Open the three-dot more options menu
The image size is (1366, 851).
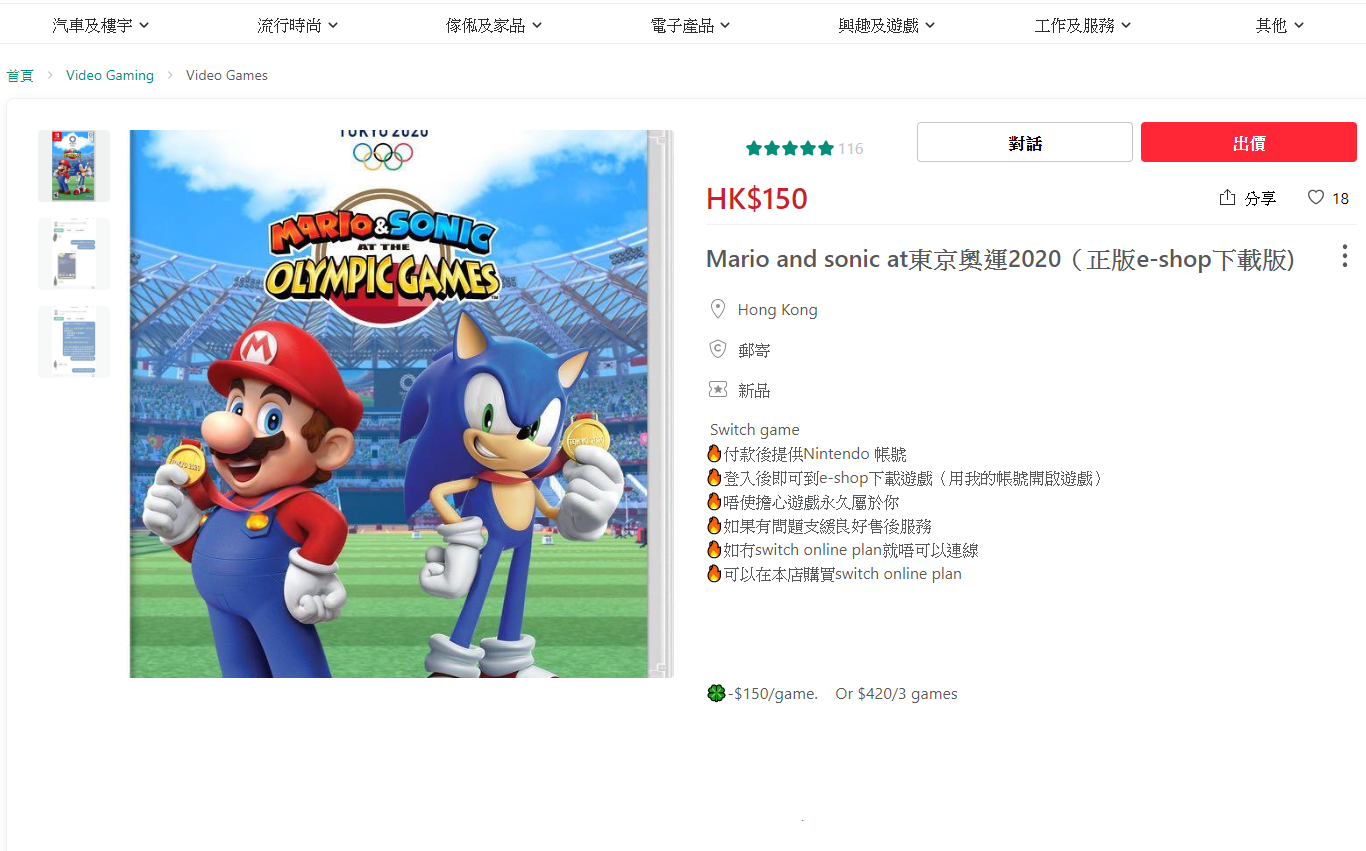pyautogui.click(x=1345, y=256)
